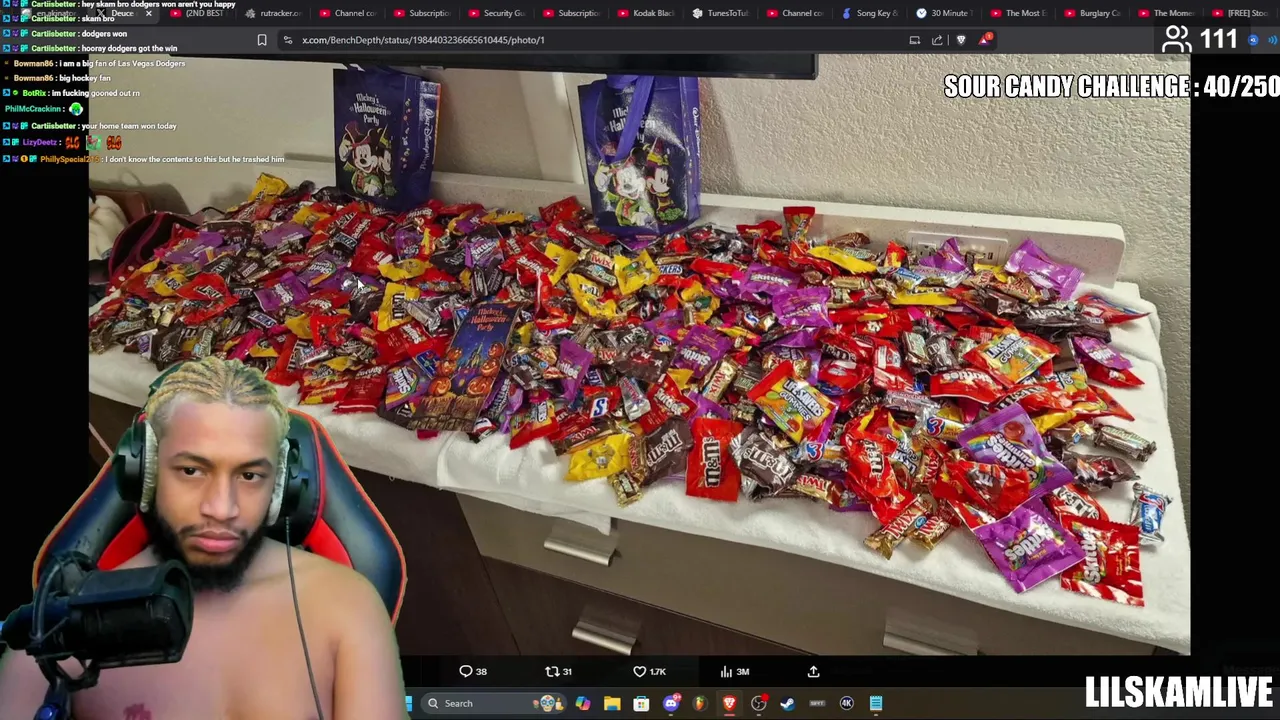This screenshot has width=1280, height=720.
Task: View post analytics showing 3M views
Action: (735, 671)
